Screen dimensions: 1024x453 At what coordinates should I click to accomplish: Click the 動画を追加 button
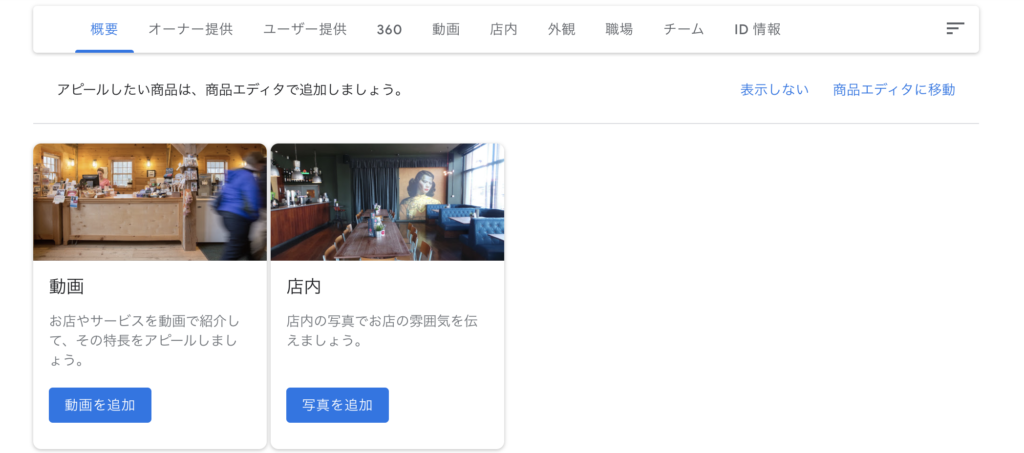click(x=100, y=405)
